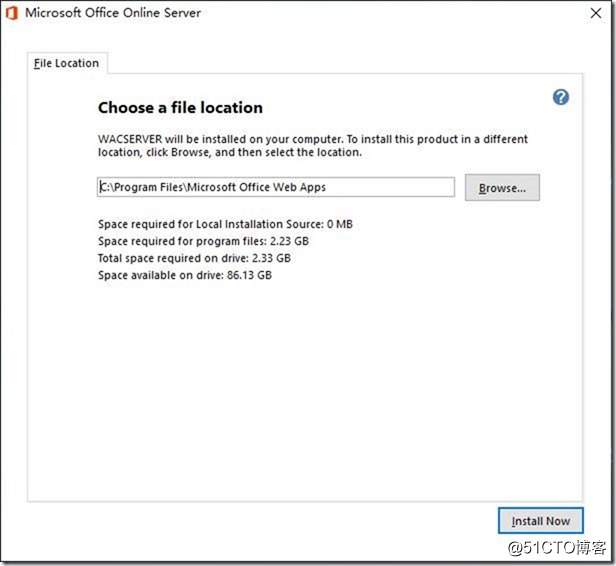Select the File Location tab
This screenshot has width=616, height=566.
pyautogui.click(x=66, y=63)
